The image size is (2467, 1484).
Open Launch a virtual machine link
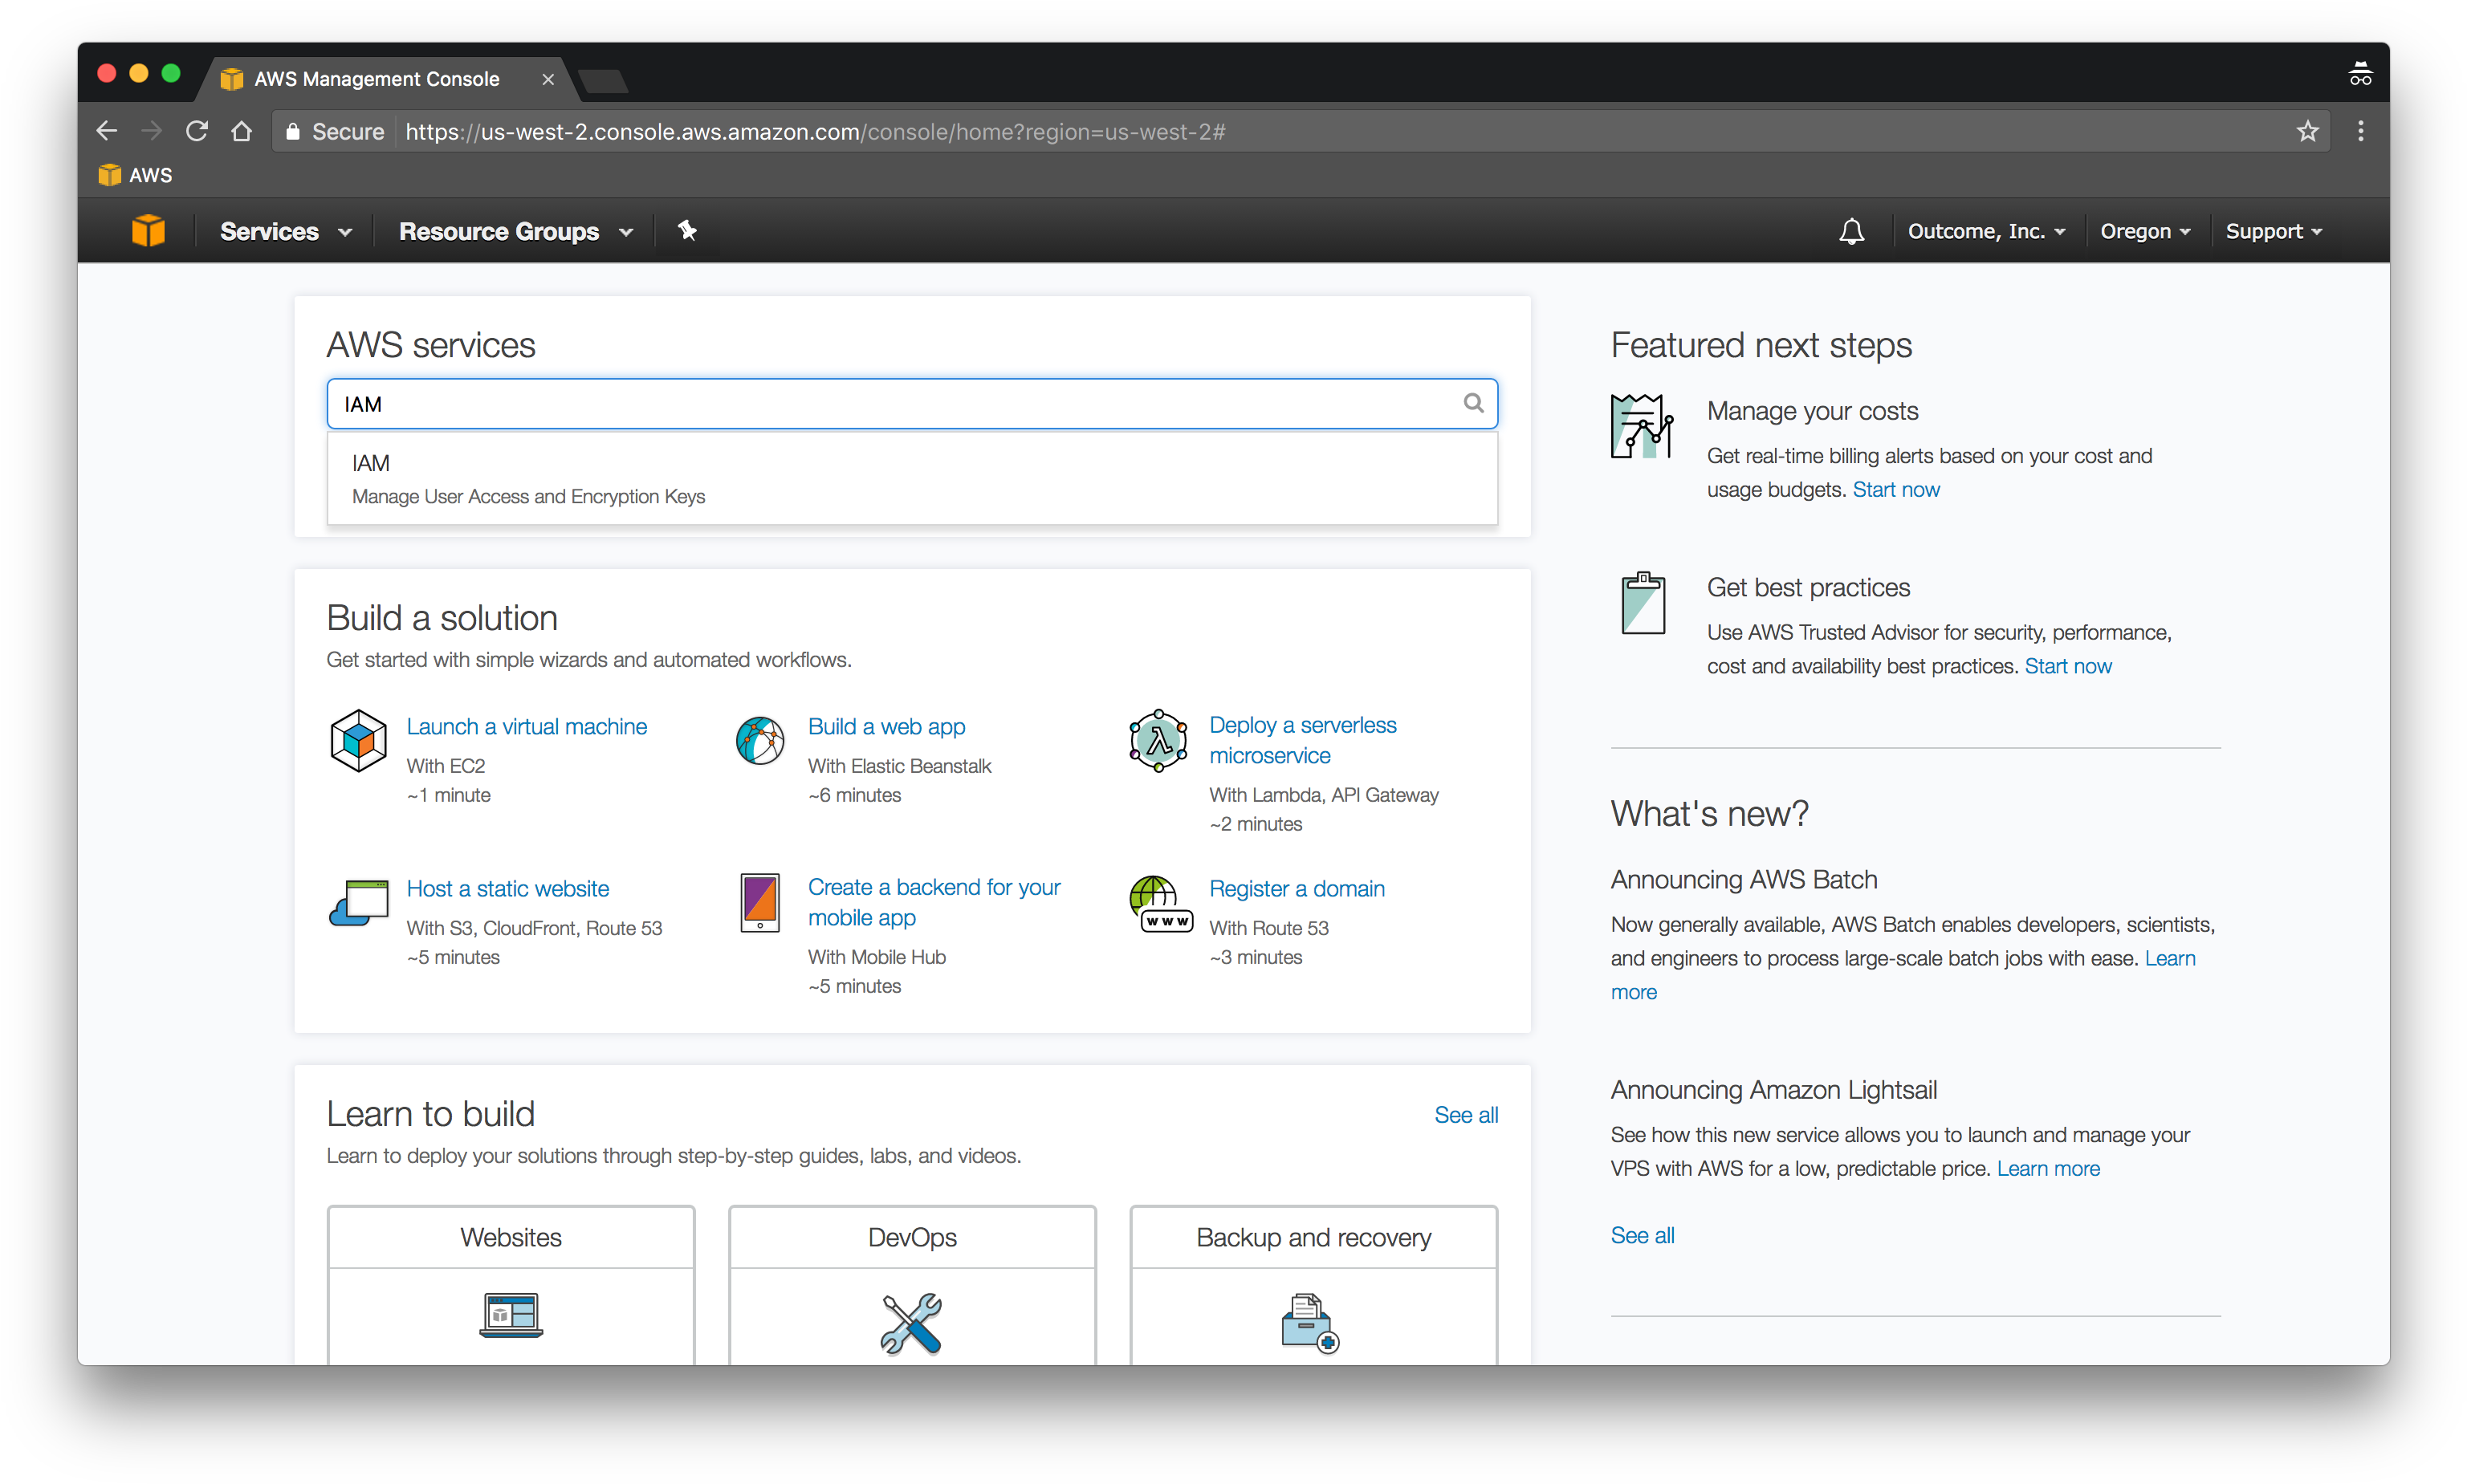(526, 726)
